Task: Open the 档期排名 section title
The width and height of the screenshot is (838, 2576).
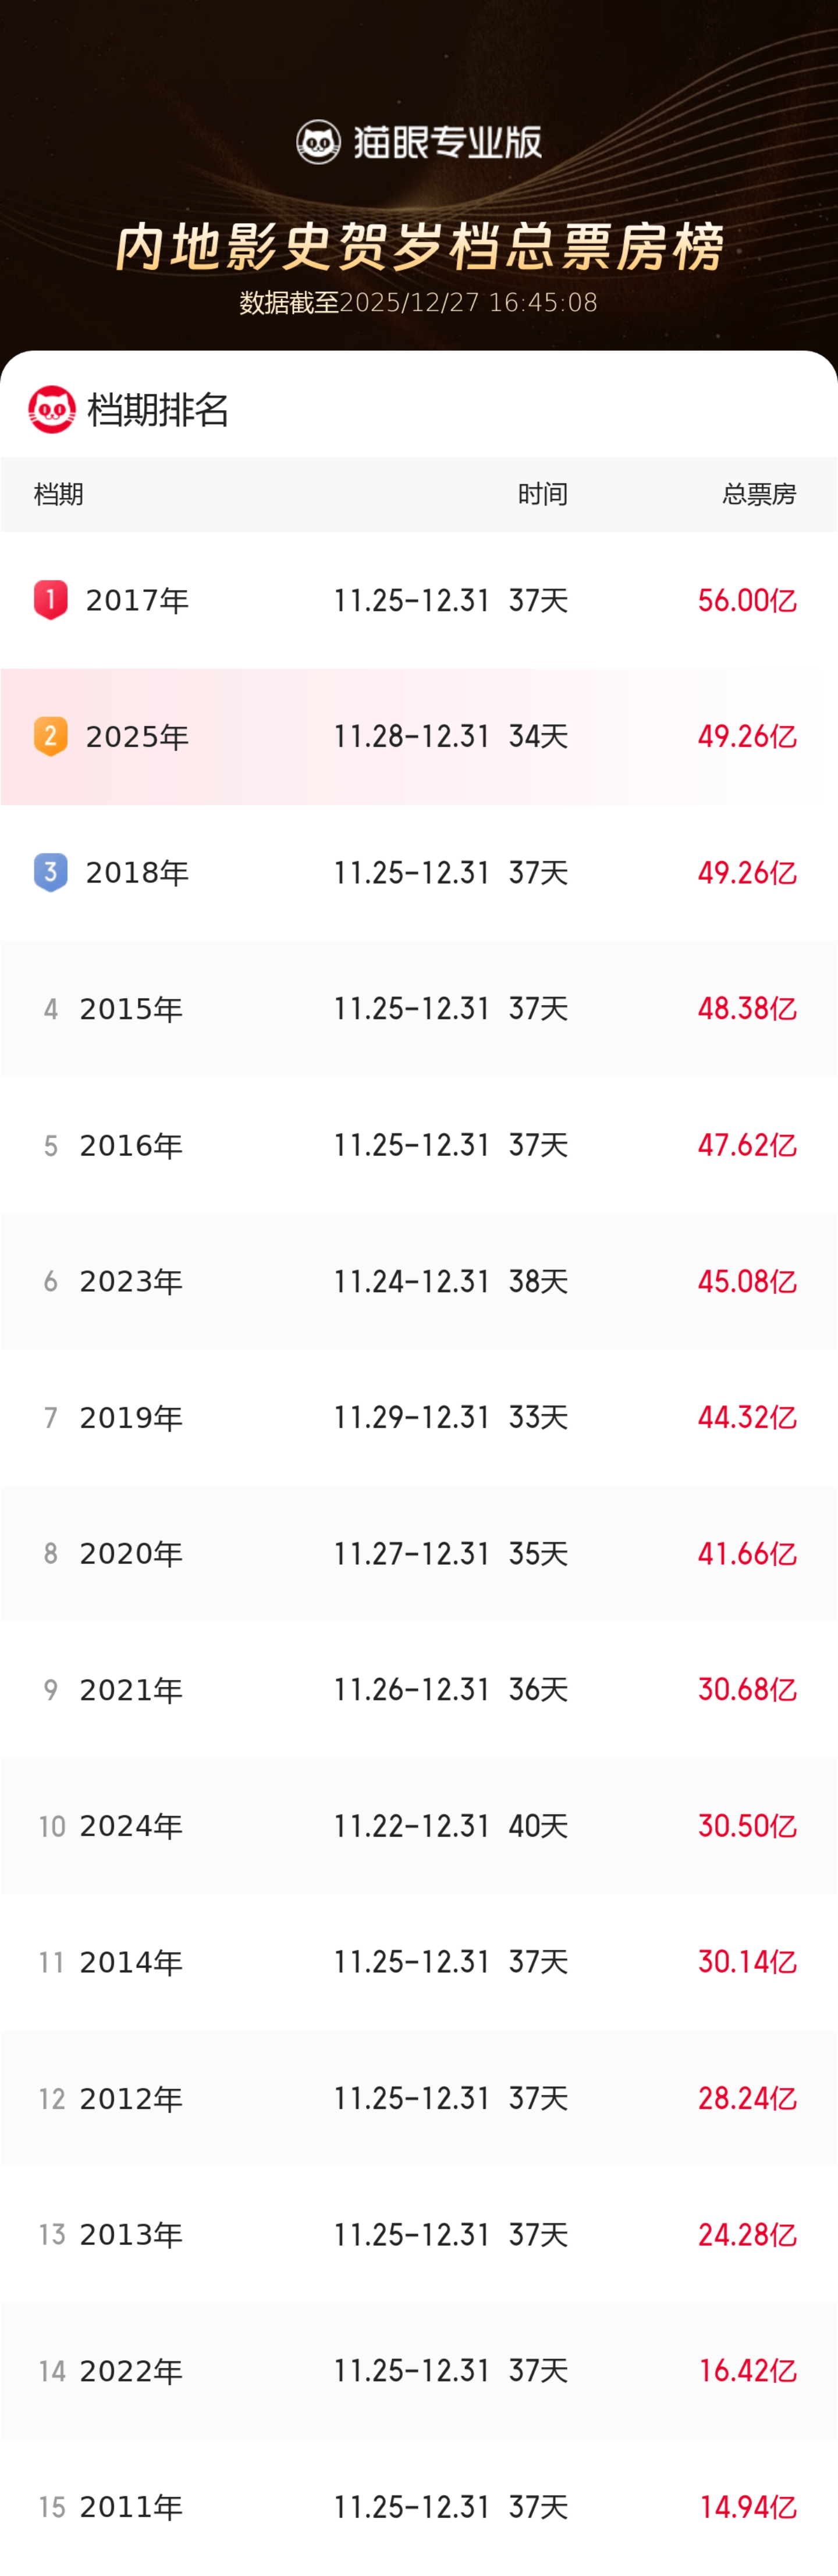Action: pyautogui.click(x=158, y=410)
